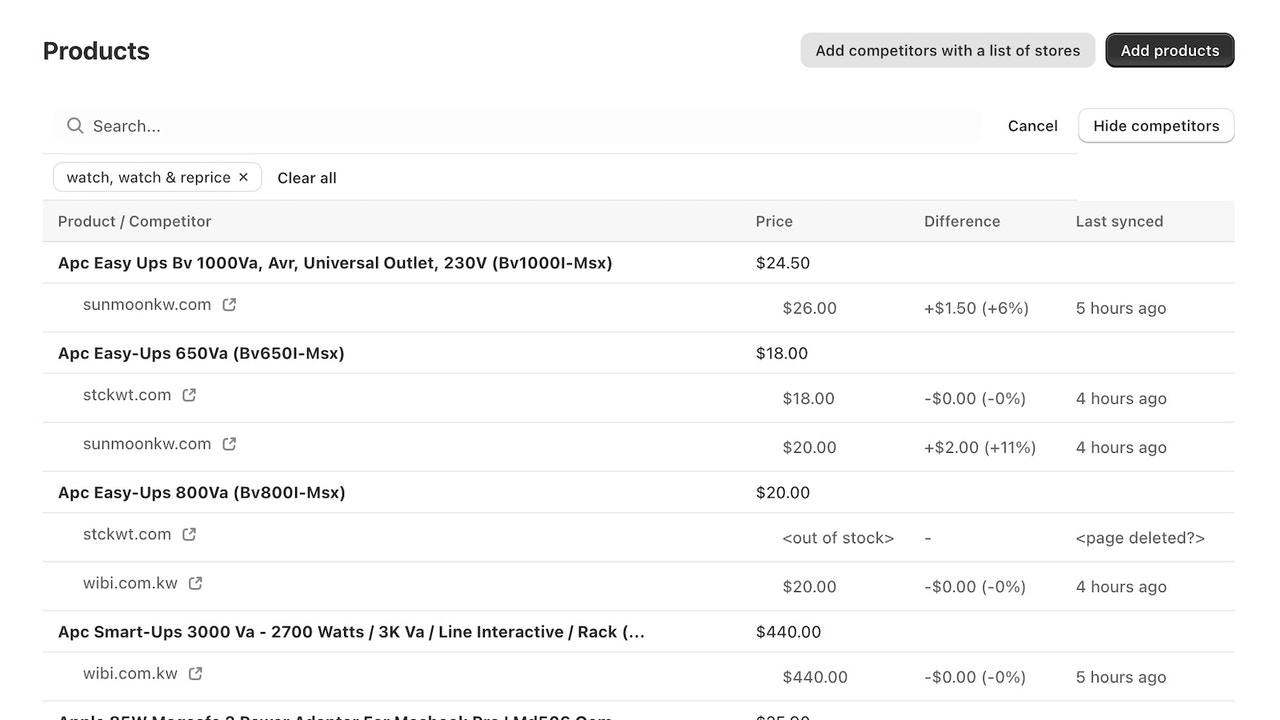Click the $440.00 product price in bold row
Screen dimensions: 1280x720
tap(788, 632)
